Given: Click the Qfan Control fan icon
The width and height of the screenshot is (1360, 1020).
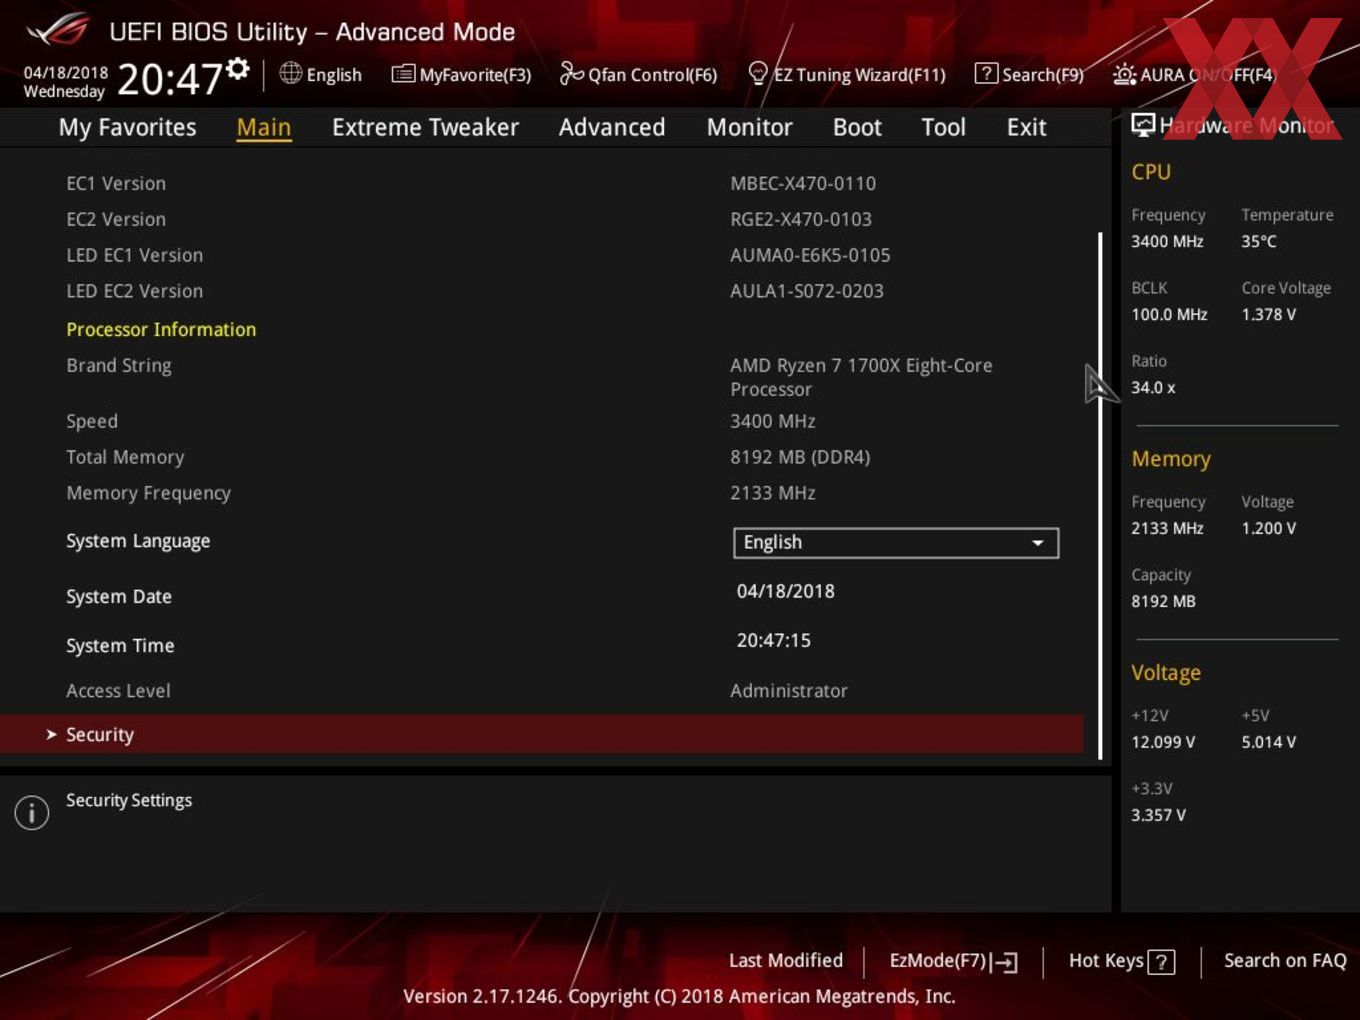Looking at the screenshot, I should pyautogui.click(x=571, y=73).
